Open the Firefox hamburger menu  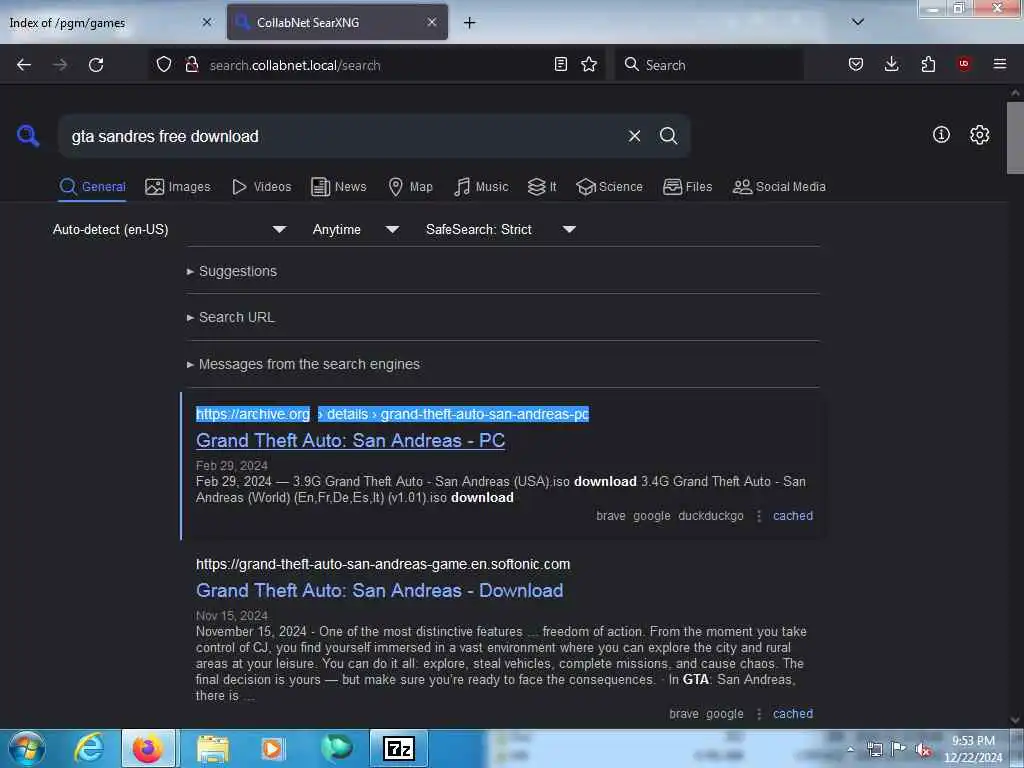pyautogui.click(x=1000, y=64)
